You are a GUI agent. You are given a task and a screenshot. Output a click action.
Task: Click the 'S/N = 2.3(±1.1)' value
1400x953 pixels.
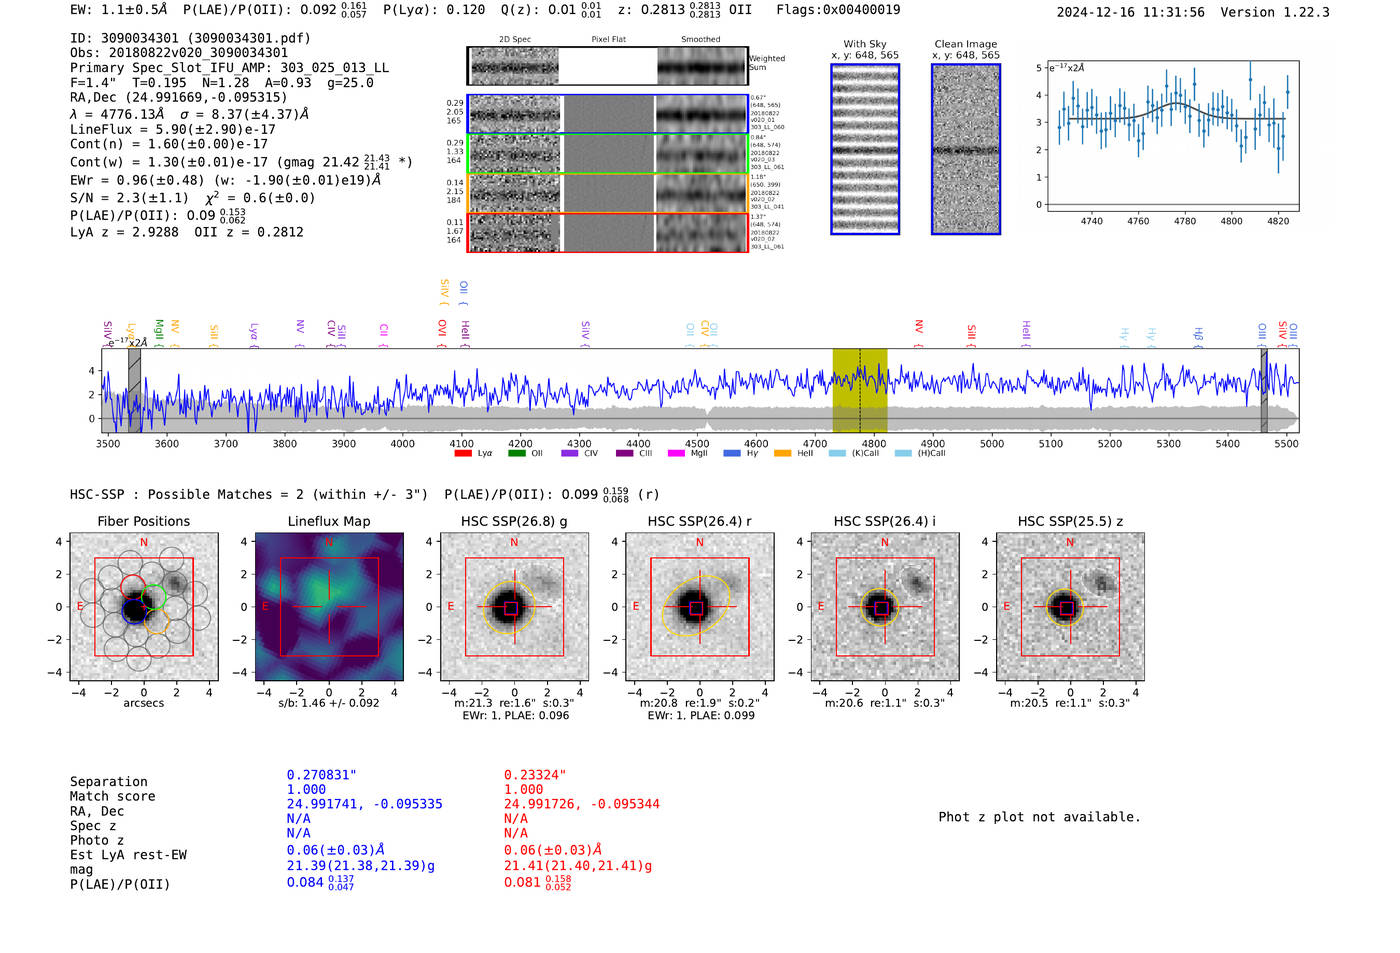(x=129, y=198)
